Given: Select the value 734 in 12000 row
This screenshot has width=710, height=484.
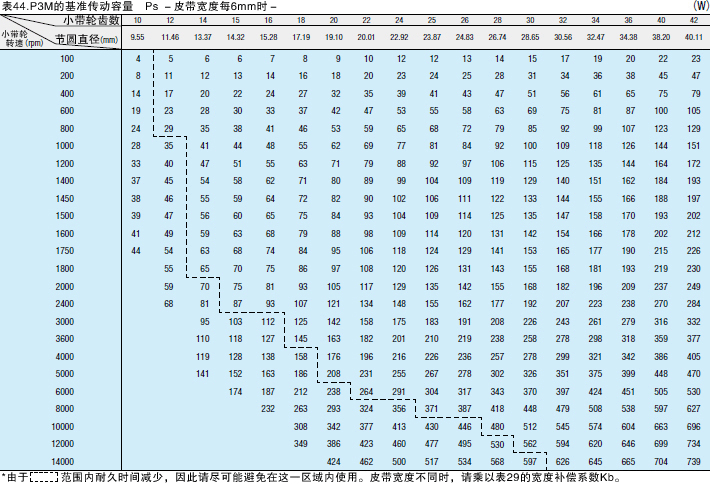Looking at the screenshot, I should tap(692, 444).
